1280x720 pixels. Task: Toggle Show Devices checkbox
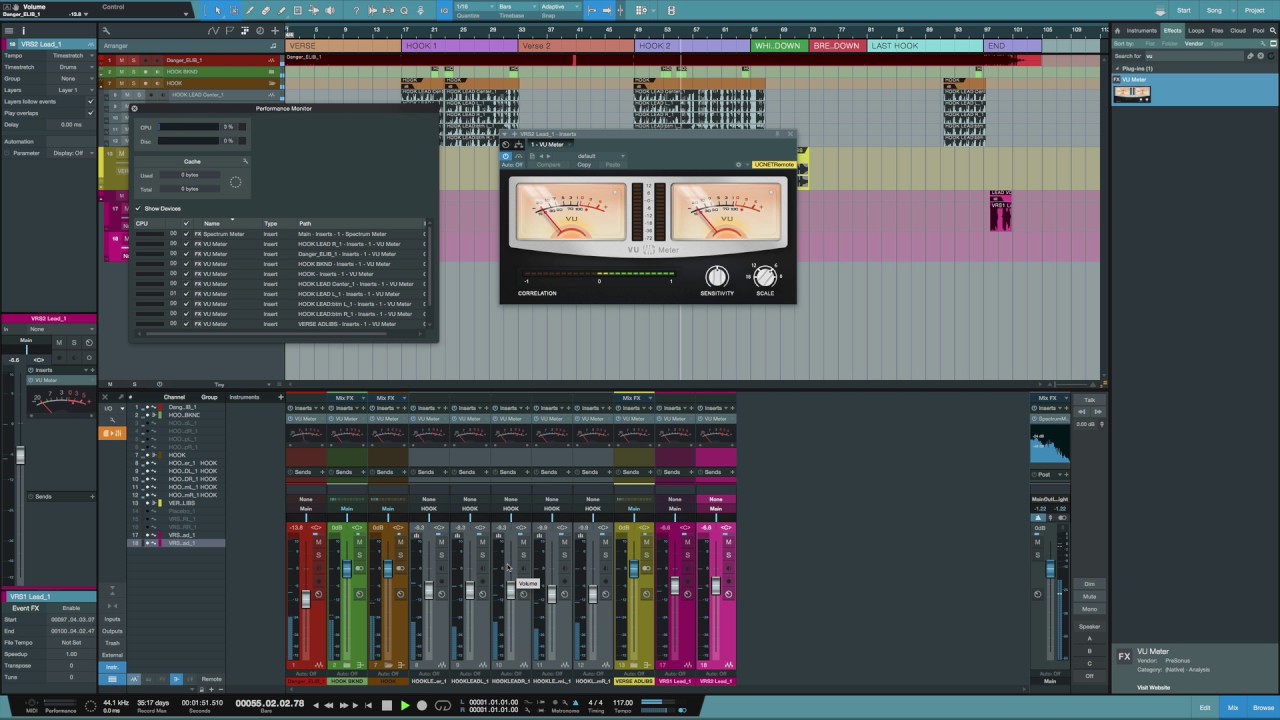(x=138, y=208)
